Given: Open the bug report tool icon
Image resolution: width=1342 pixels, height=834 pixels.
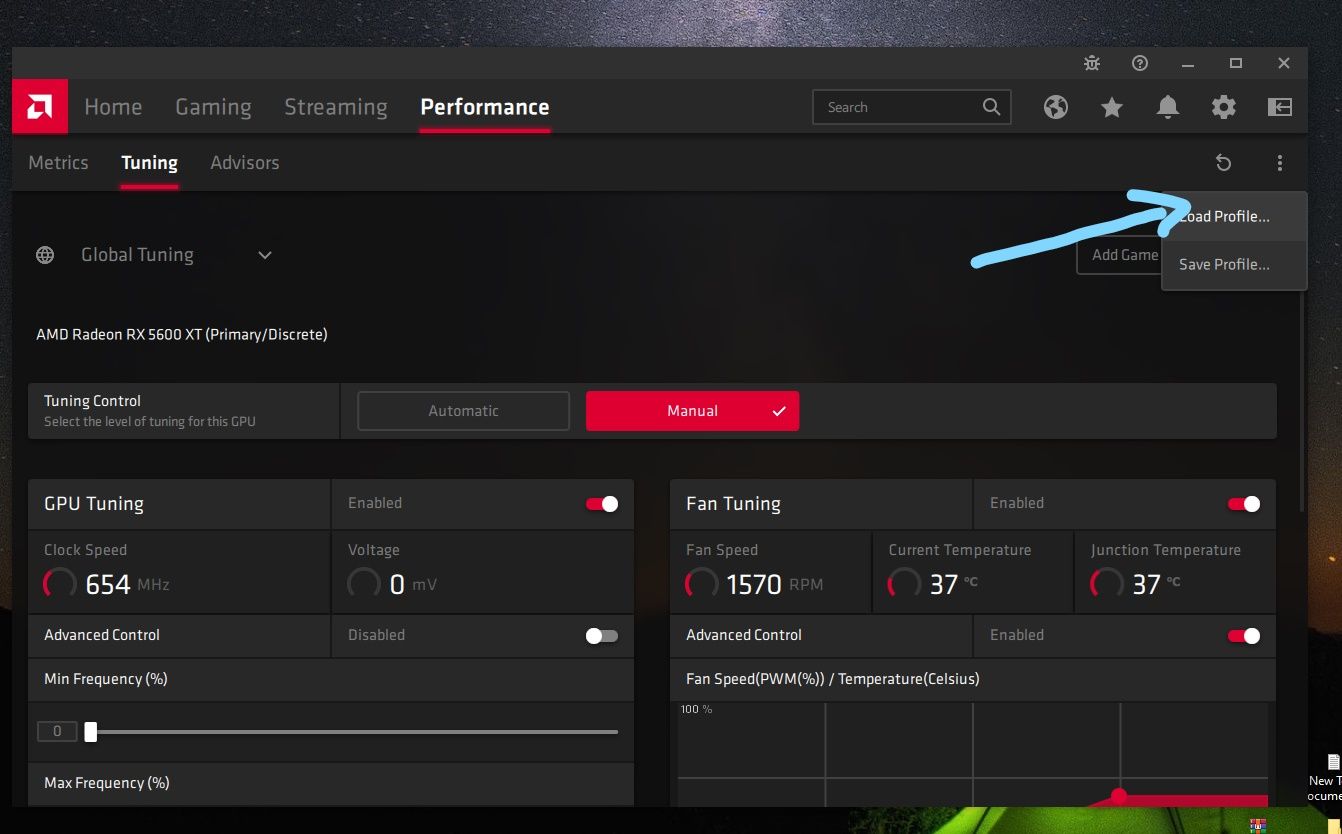Looking at the screenshot, I should point(1092,63).
